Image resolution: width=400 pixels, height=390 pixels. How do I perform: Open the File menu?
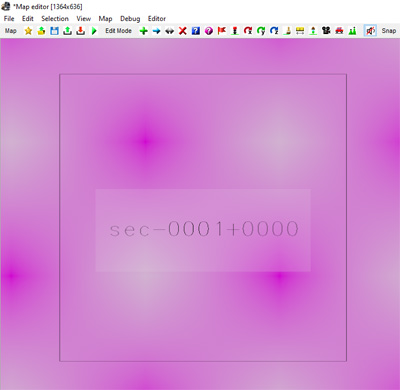[9, 19]
